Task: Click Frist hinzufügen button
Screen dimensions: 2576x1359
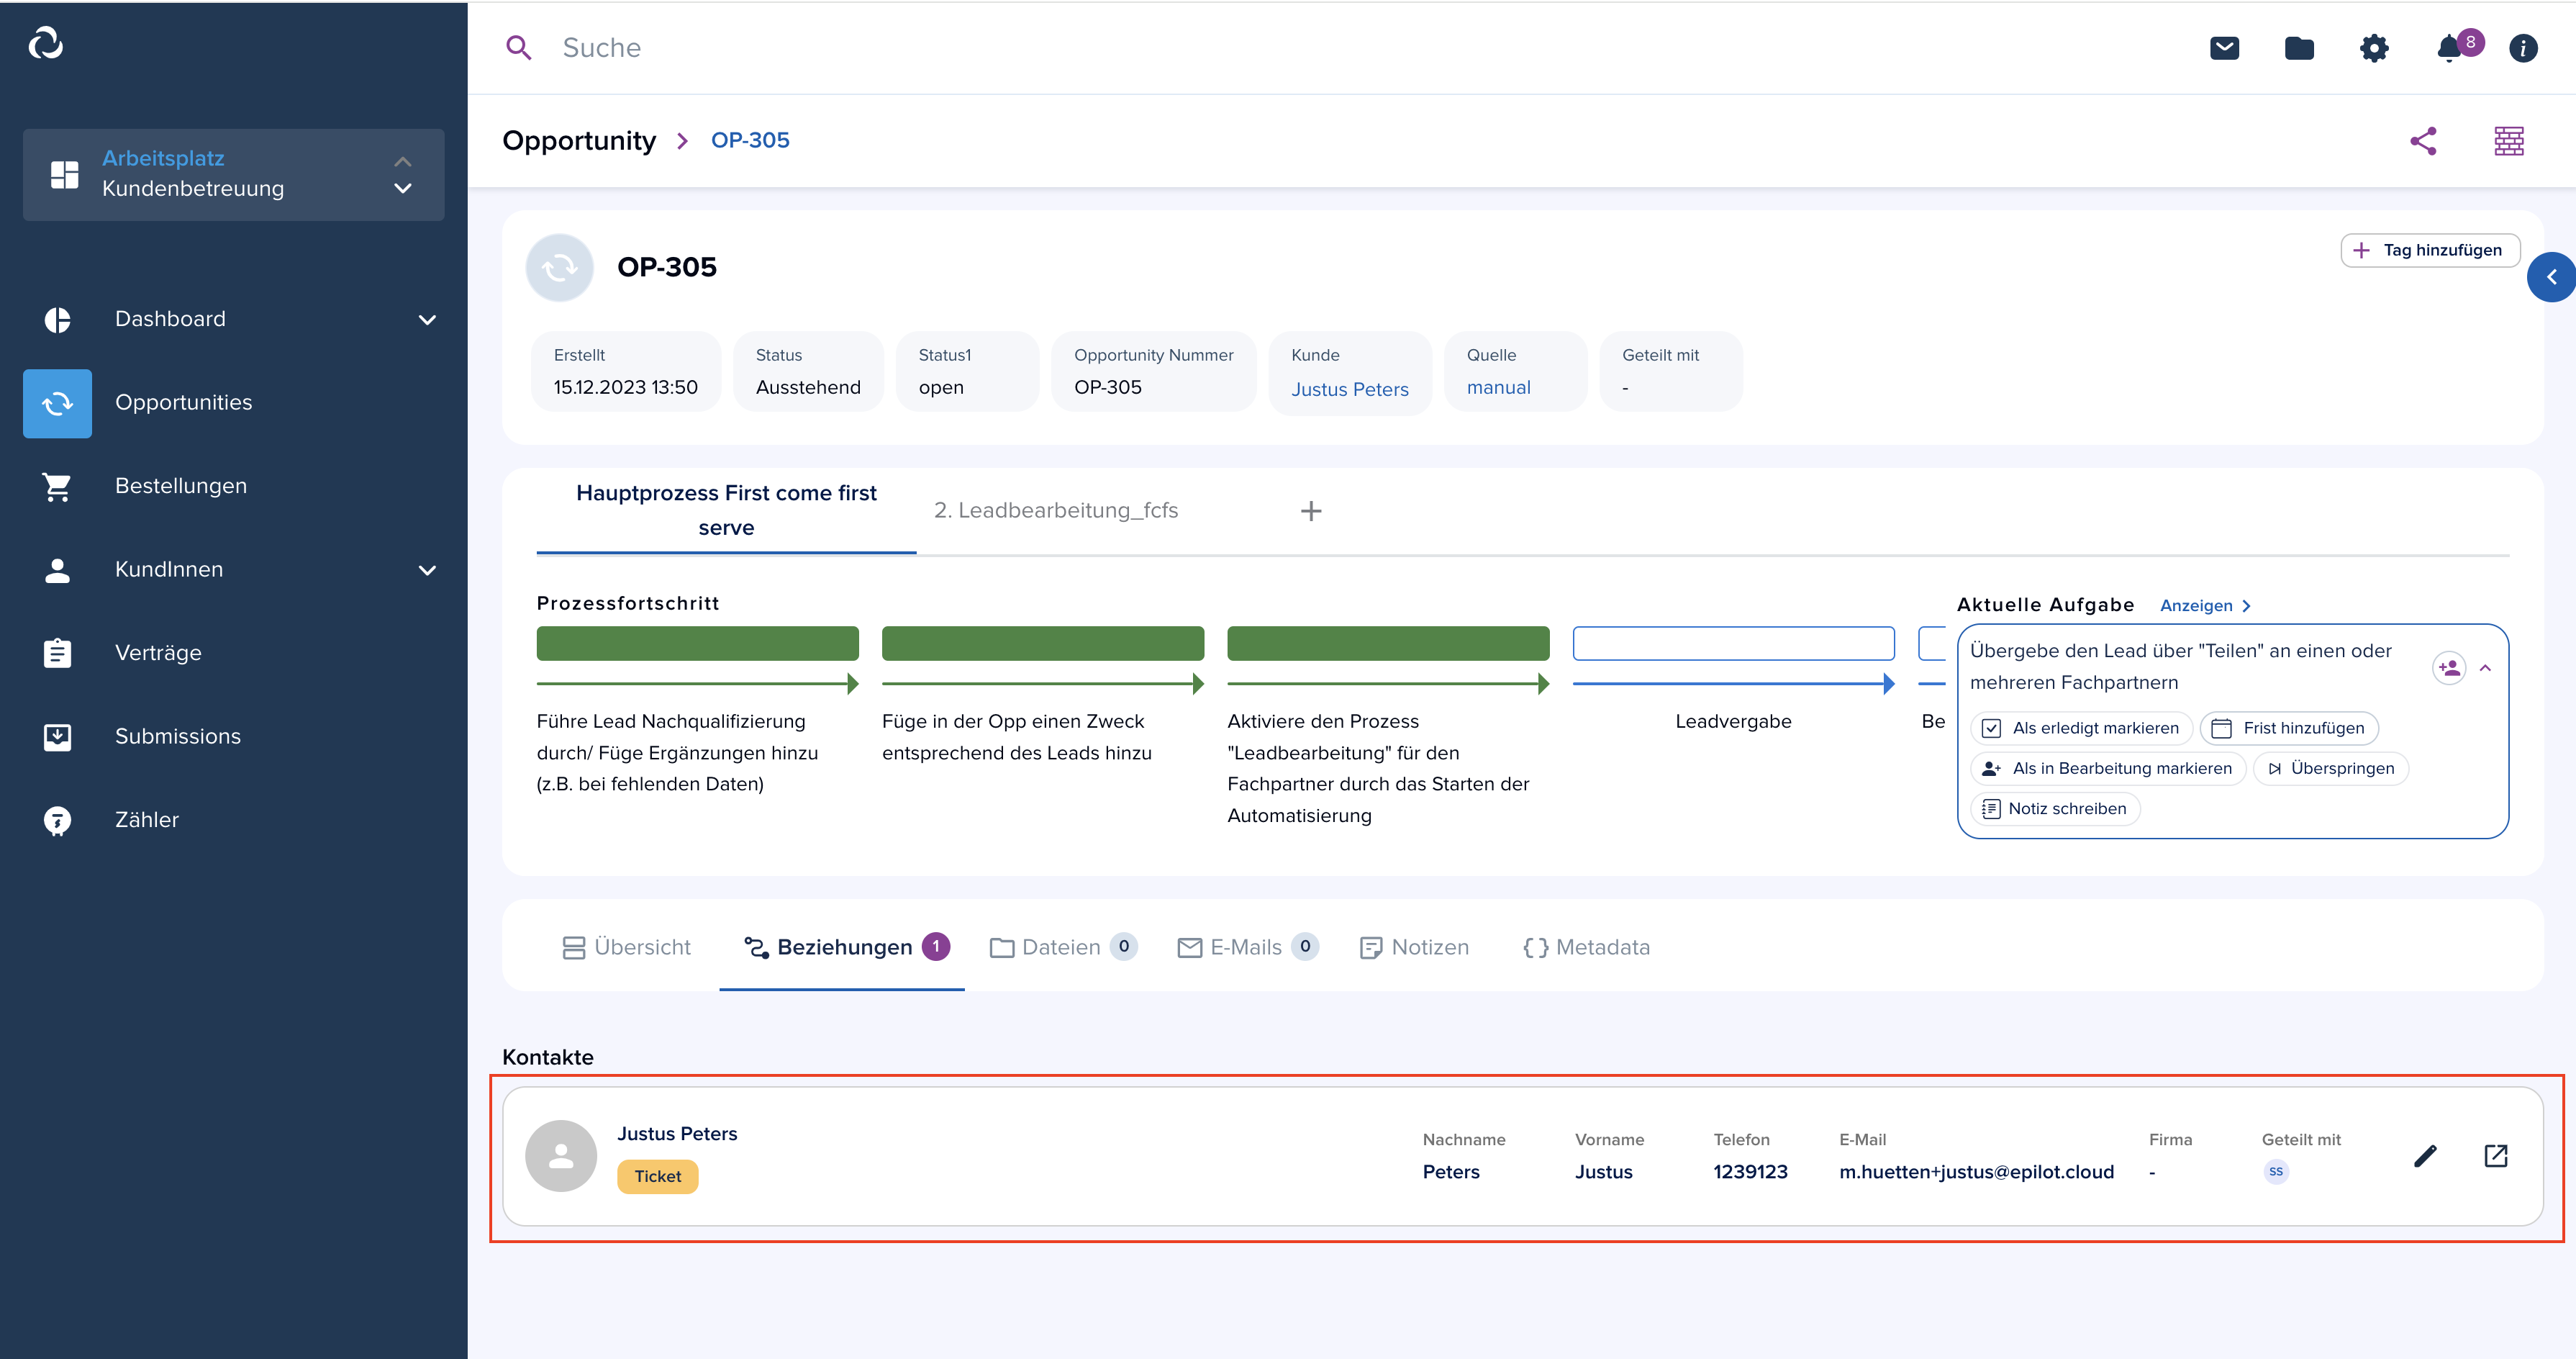Action: point(2289,728)
